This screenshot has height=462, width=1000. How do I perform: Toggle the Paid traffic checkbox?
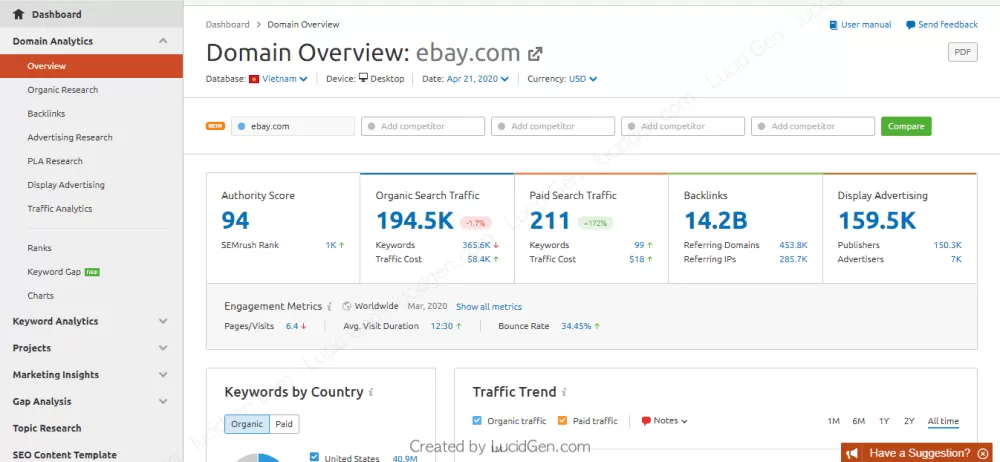(562, 421)
